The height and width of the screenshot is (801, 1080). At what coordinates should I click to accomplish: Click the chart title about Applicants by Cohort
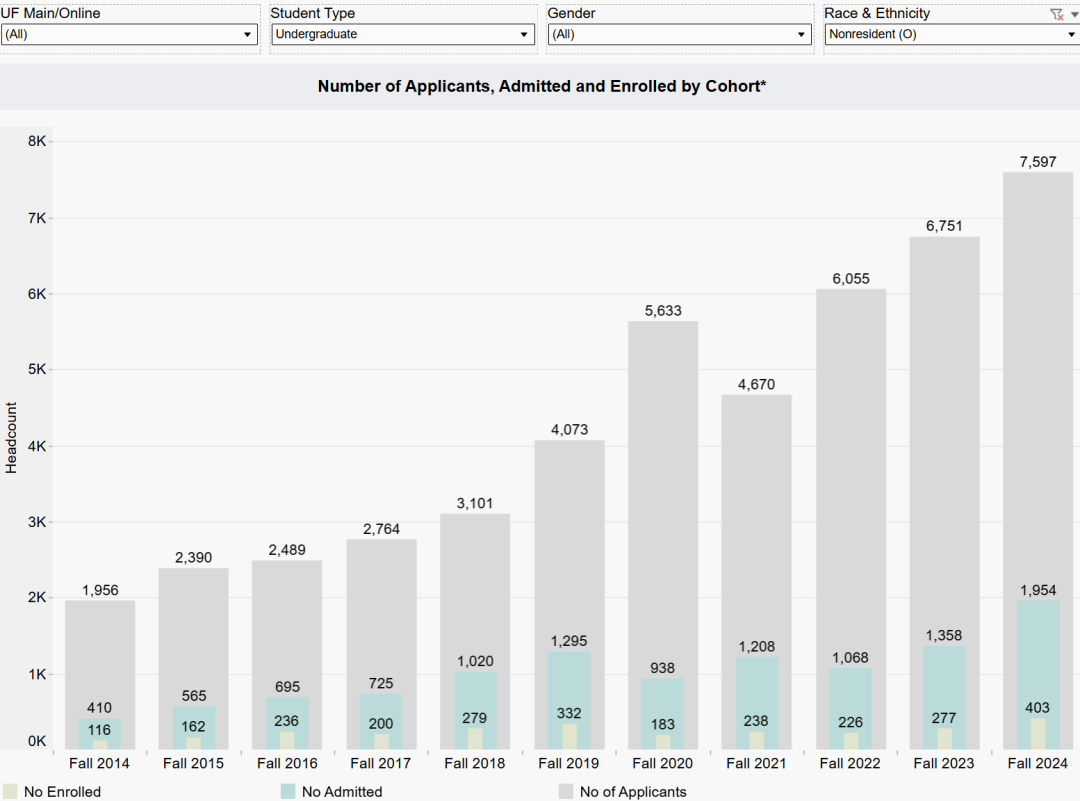[541, 87]
